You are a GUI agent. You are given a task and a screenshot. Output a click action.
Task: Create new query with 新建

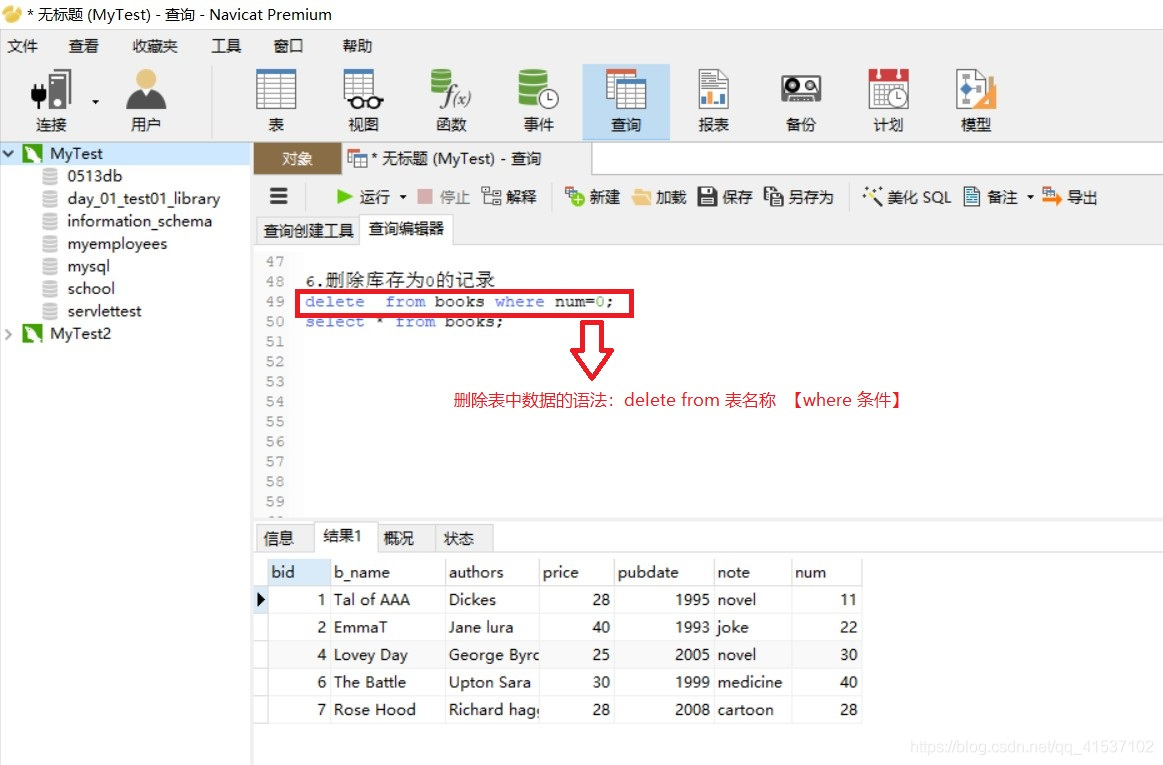pyautogui.click(x=592, y=197)
